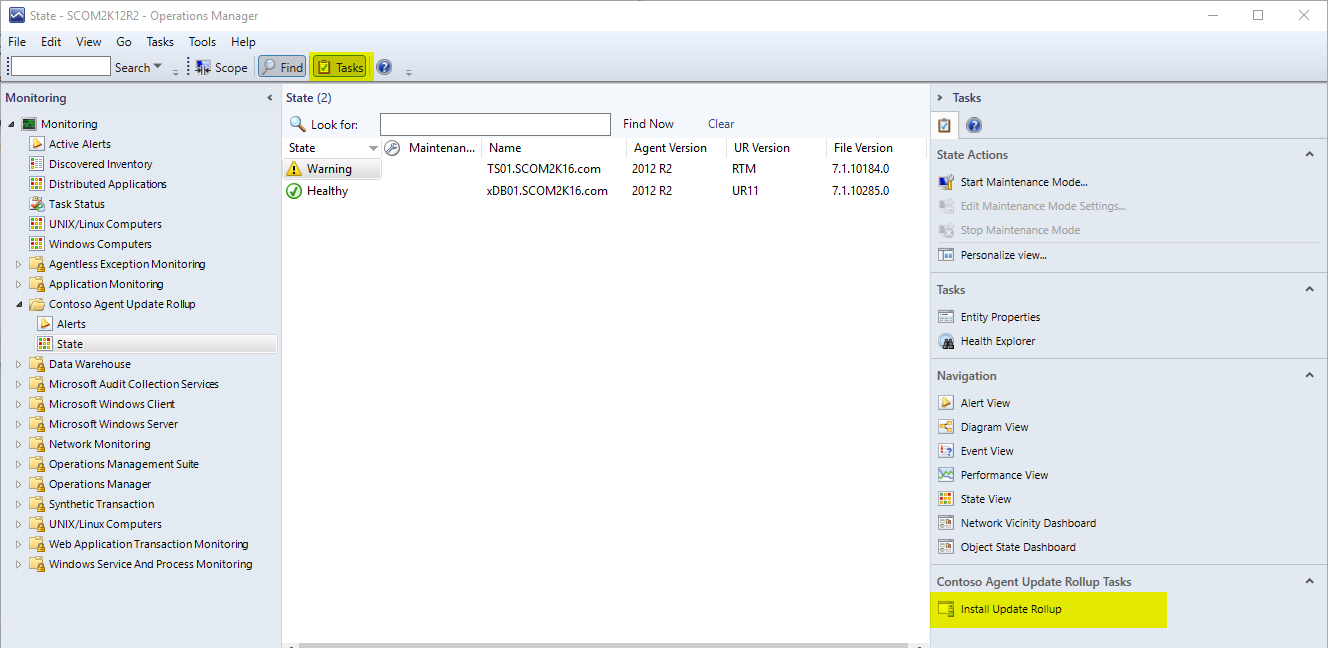Image resolution: width=1328 pixels, height=648 pixels.
Task: Click the Entity Properties task icon
Action: [x=946, y=317]
